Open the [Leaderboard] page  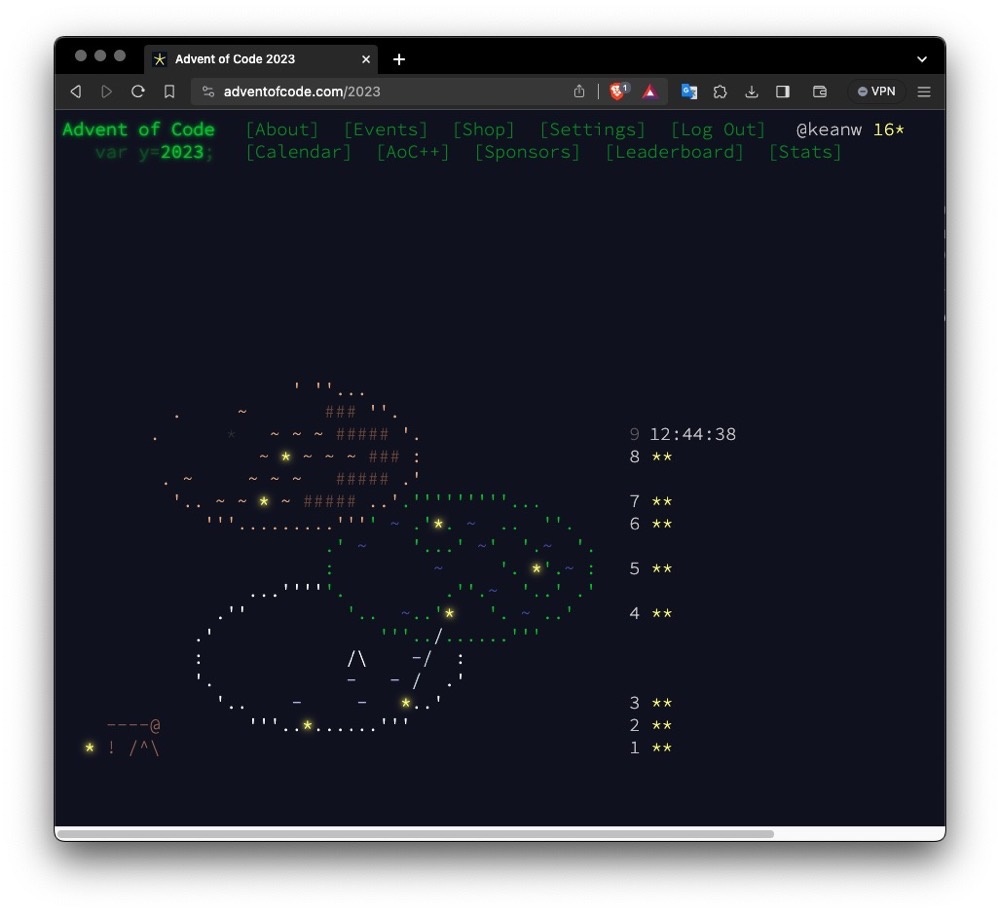pos(674,152)
